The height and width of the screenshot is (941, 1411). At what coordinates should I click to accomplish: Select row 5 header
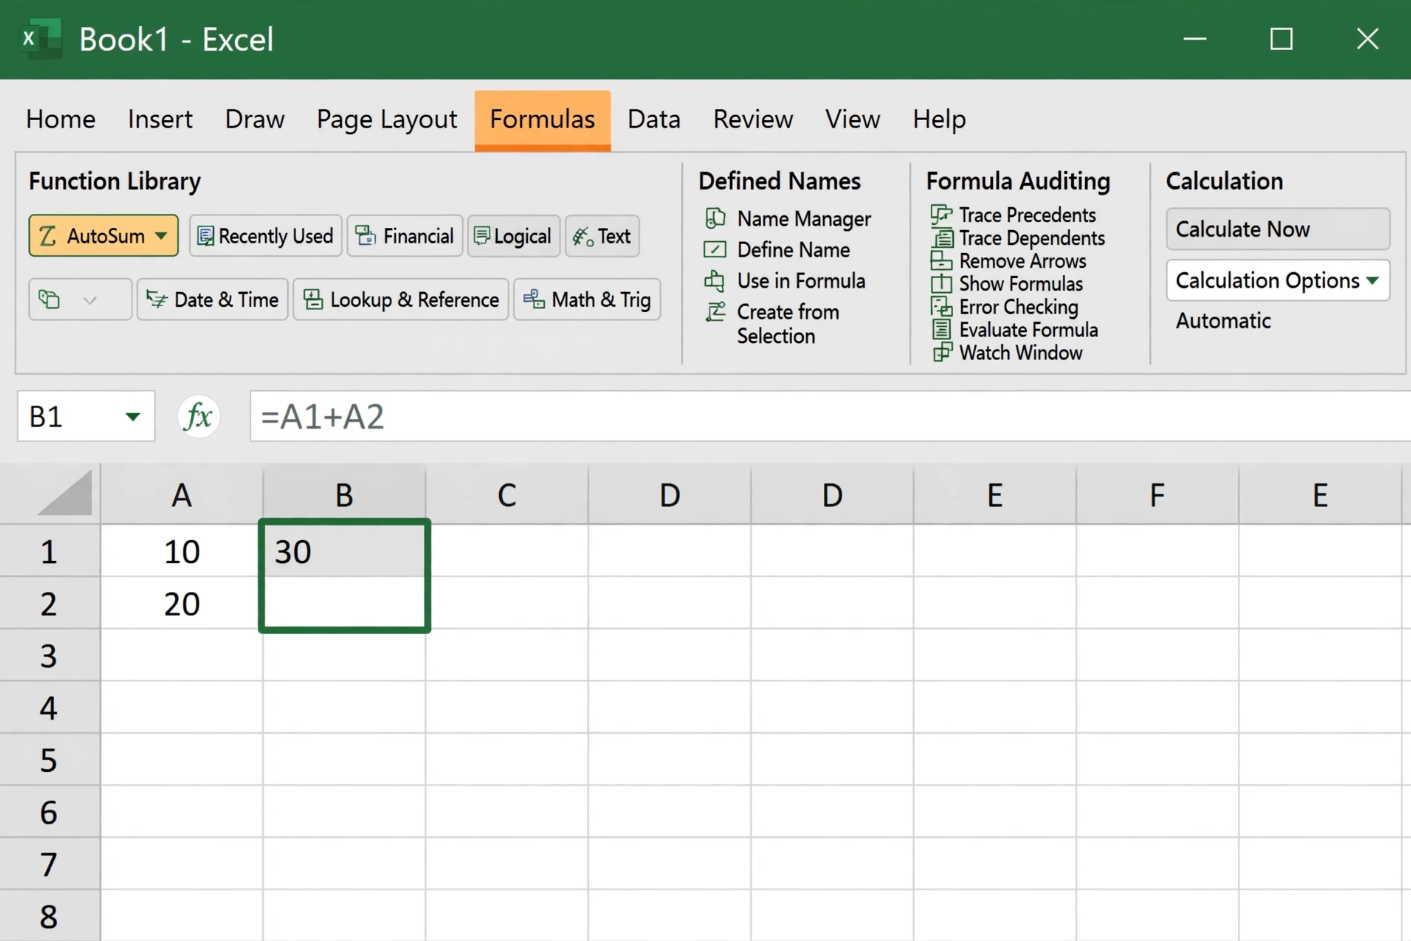(x=49, y=760)
